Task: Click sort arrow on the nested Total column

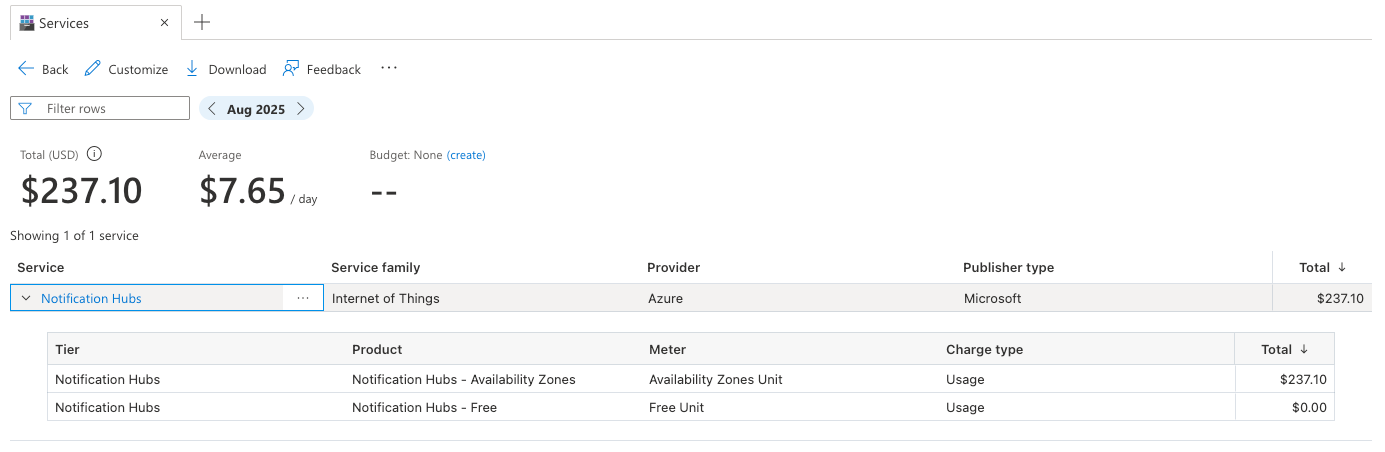Action: pyautogui.click(x=1304, y=349)
